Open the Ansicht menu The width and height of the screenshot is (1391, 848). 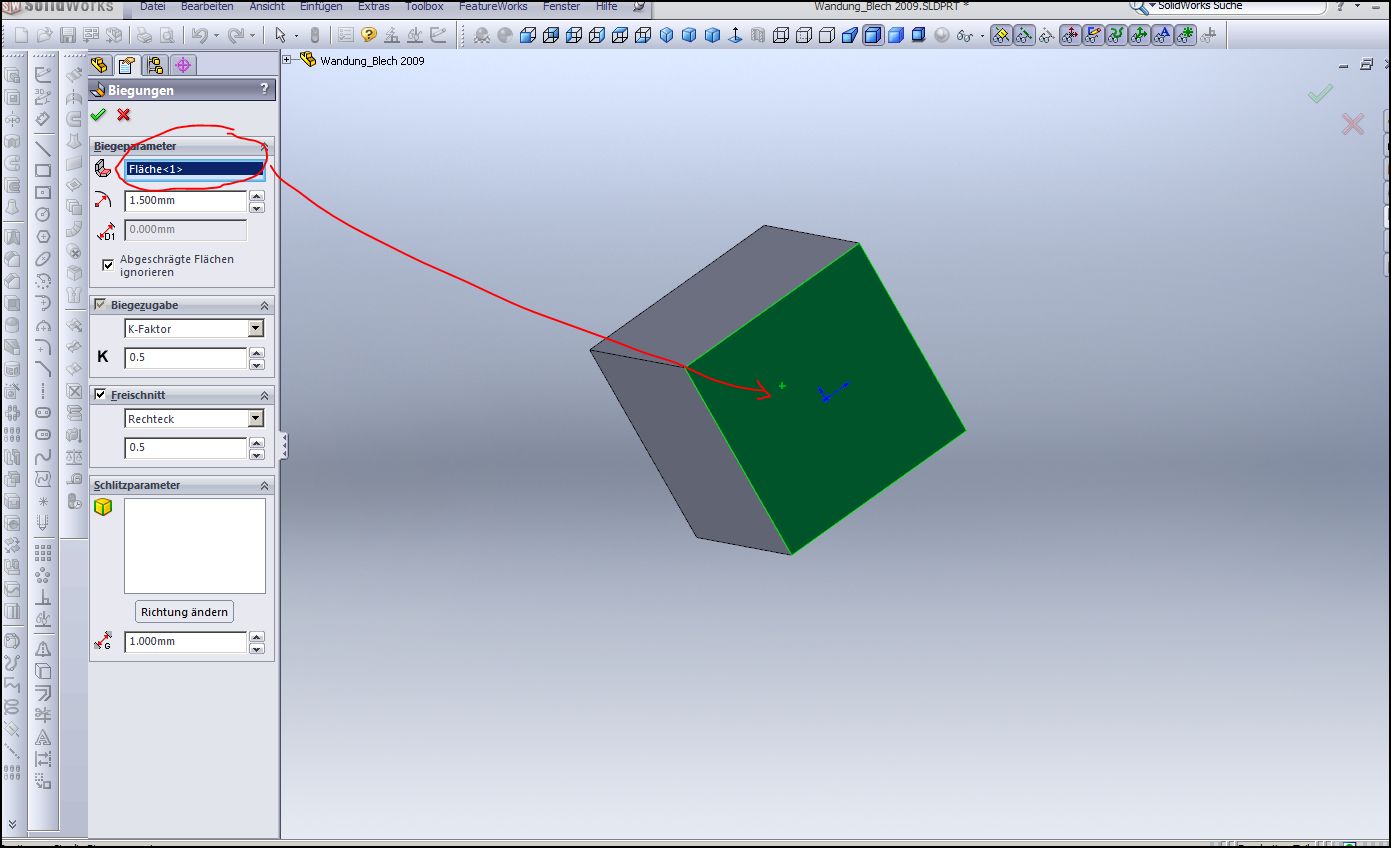pyautogui.click(x=267, y=6)
